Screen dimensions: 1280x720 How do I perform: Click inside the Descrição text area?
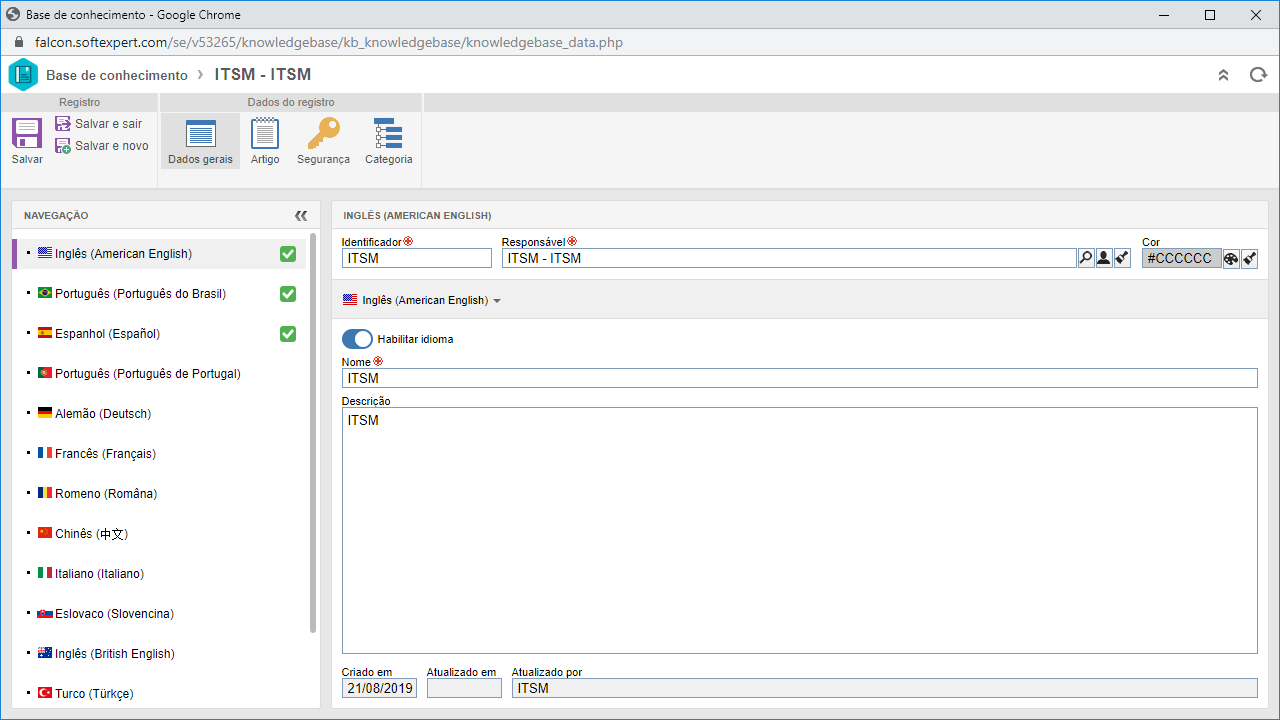point(799,530)
